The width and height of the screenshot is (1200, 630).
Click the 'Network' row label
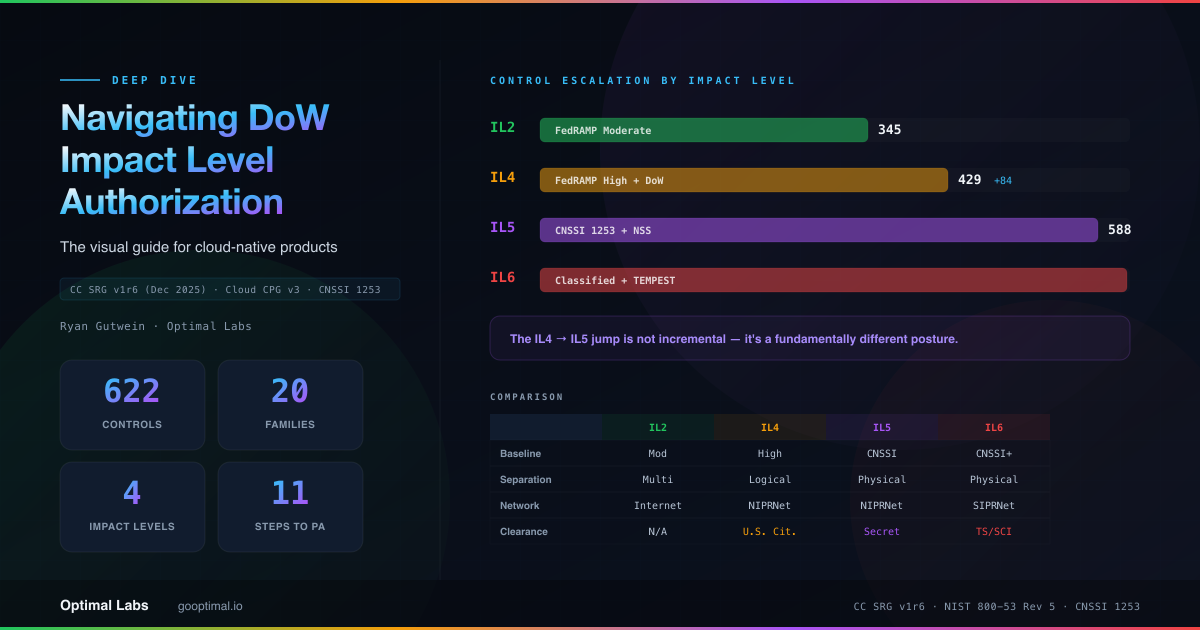click(520, 506)
